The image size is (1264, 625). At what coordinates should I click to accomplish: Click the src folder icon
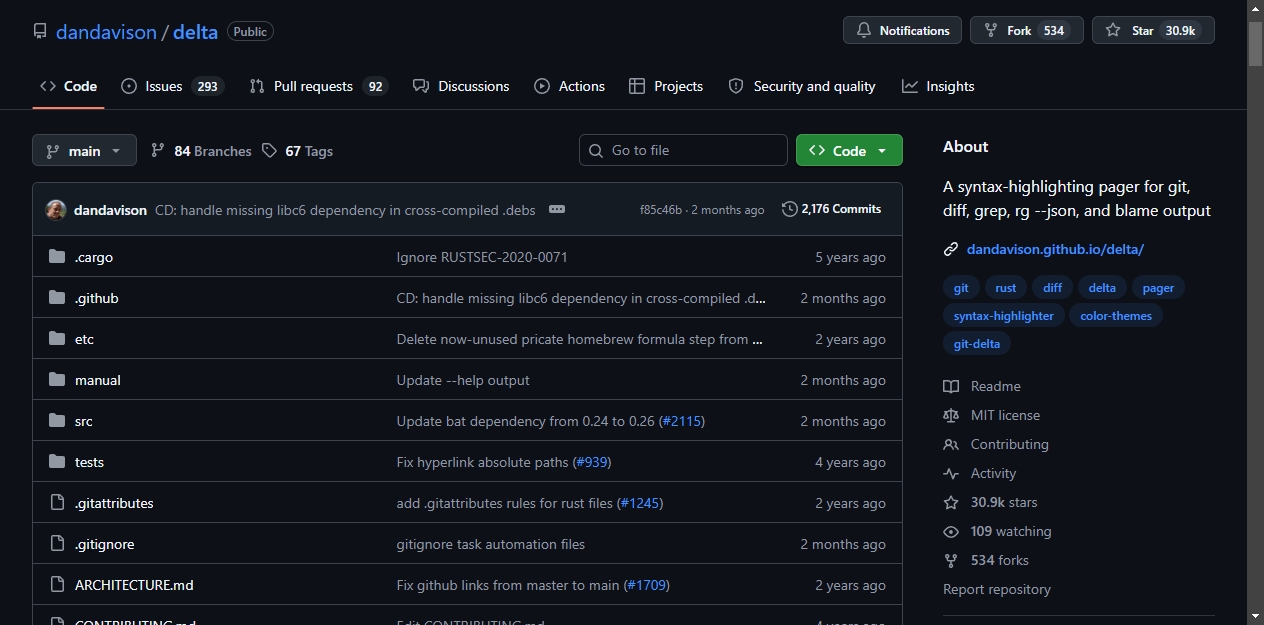57,421
